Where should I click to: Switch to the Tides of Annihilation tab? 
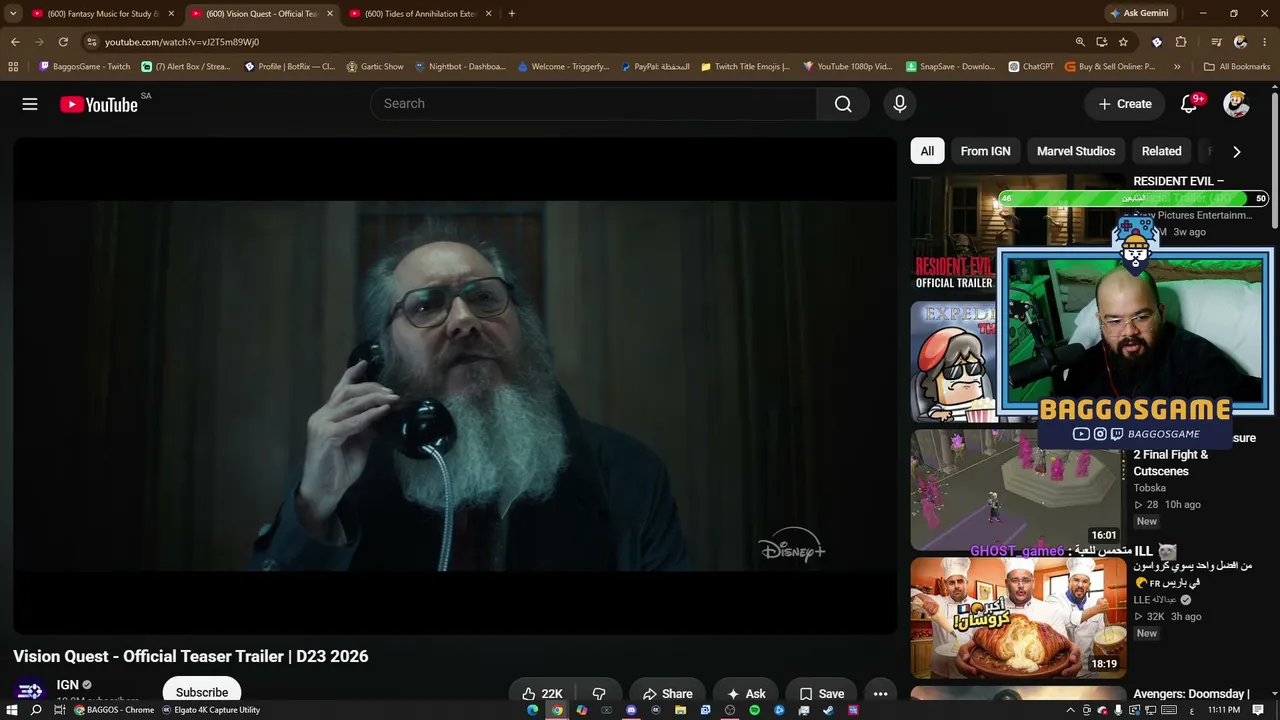coord(420,14)
